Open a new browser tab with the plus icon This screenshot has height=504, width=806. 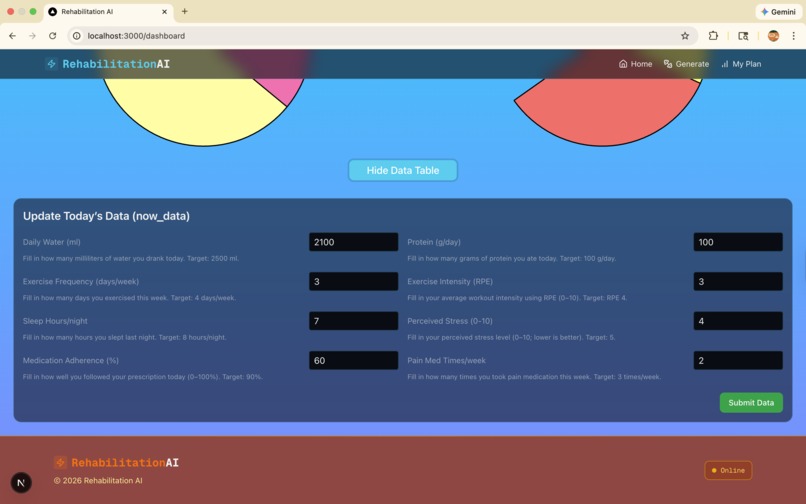pos(185,11)
